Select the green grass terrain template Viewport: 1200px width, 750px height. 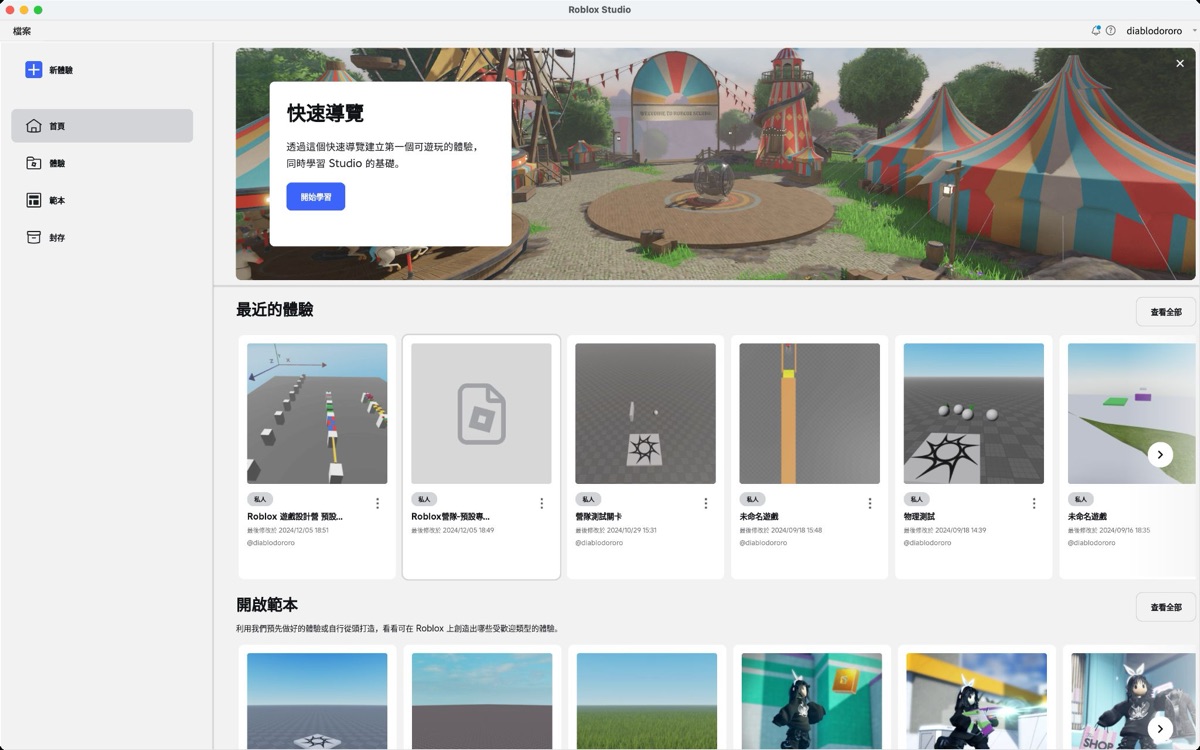click(645, 701)
